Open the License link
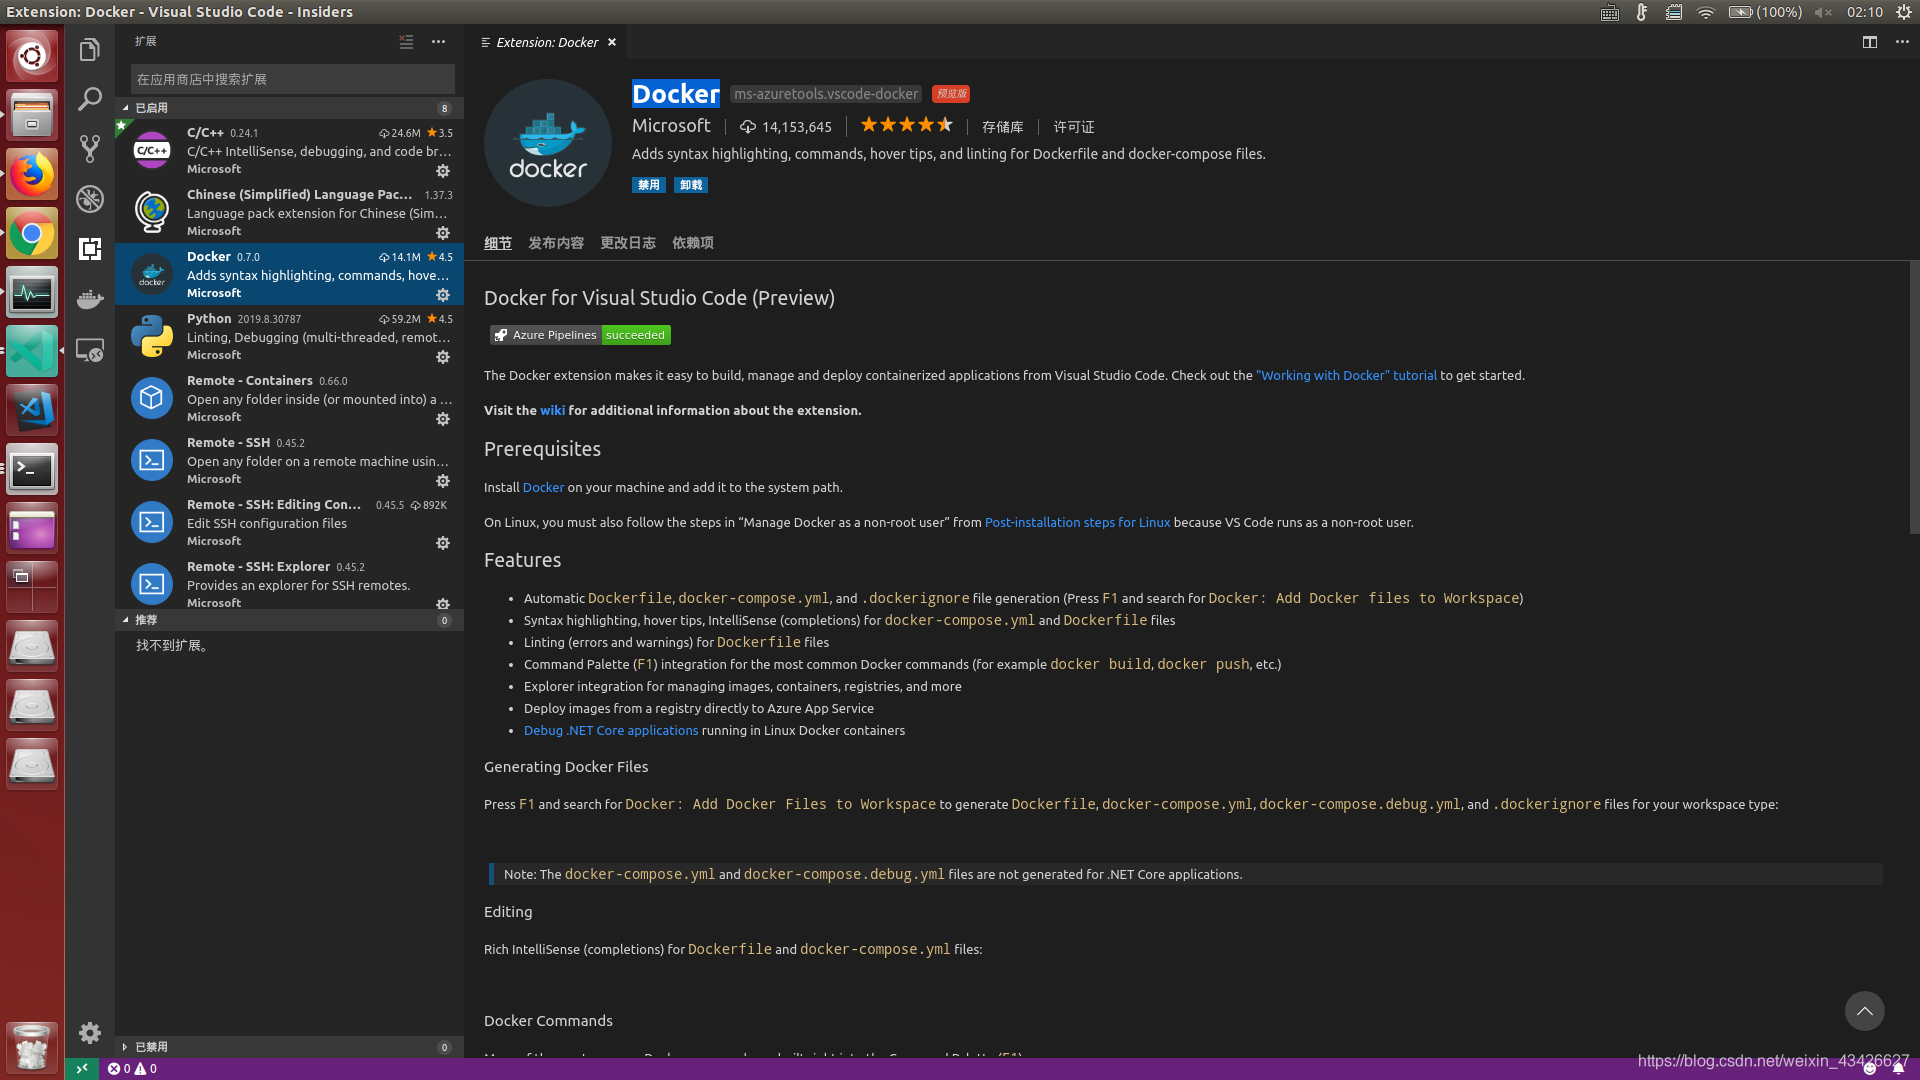The height and width of the screenshot is (1080, 1920). coord(1074,127)
